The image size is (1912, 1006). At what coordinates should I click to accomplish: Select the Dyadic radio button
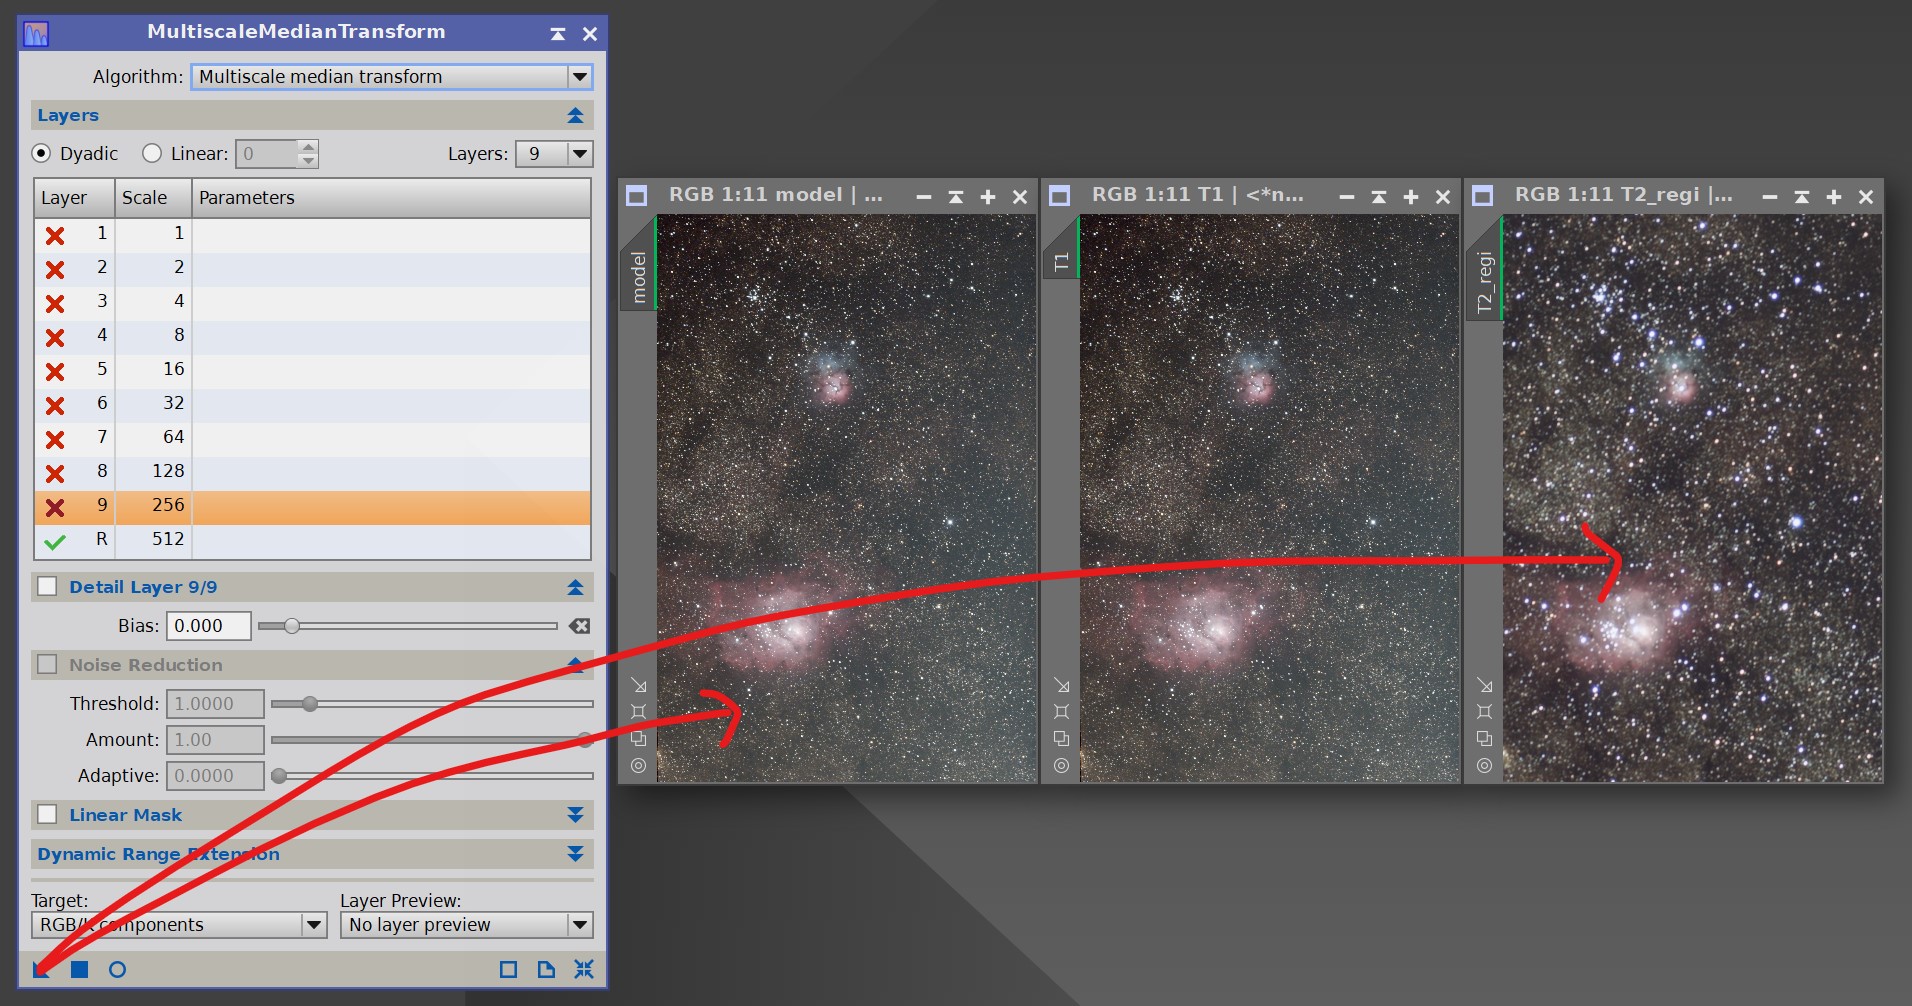tap(41, 153)
